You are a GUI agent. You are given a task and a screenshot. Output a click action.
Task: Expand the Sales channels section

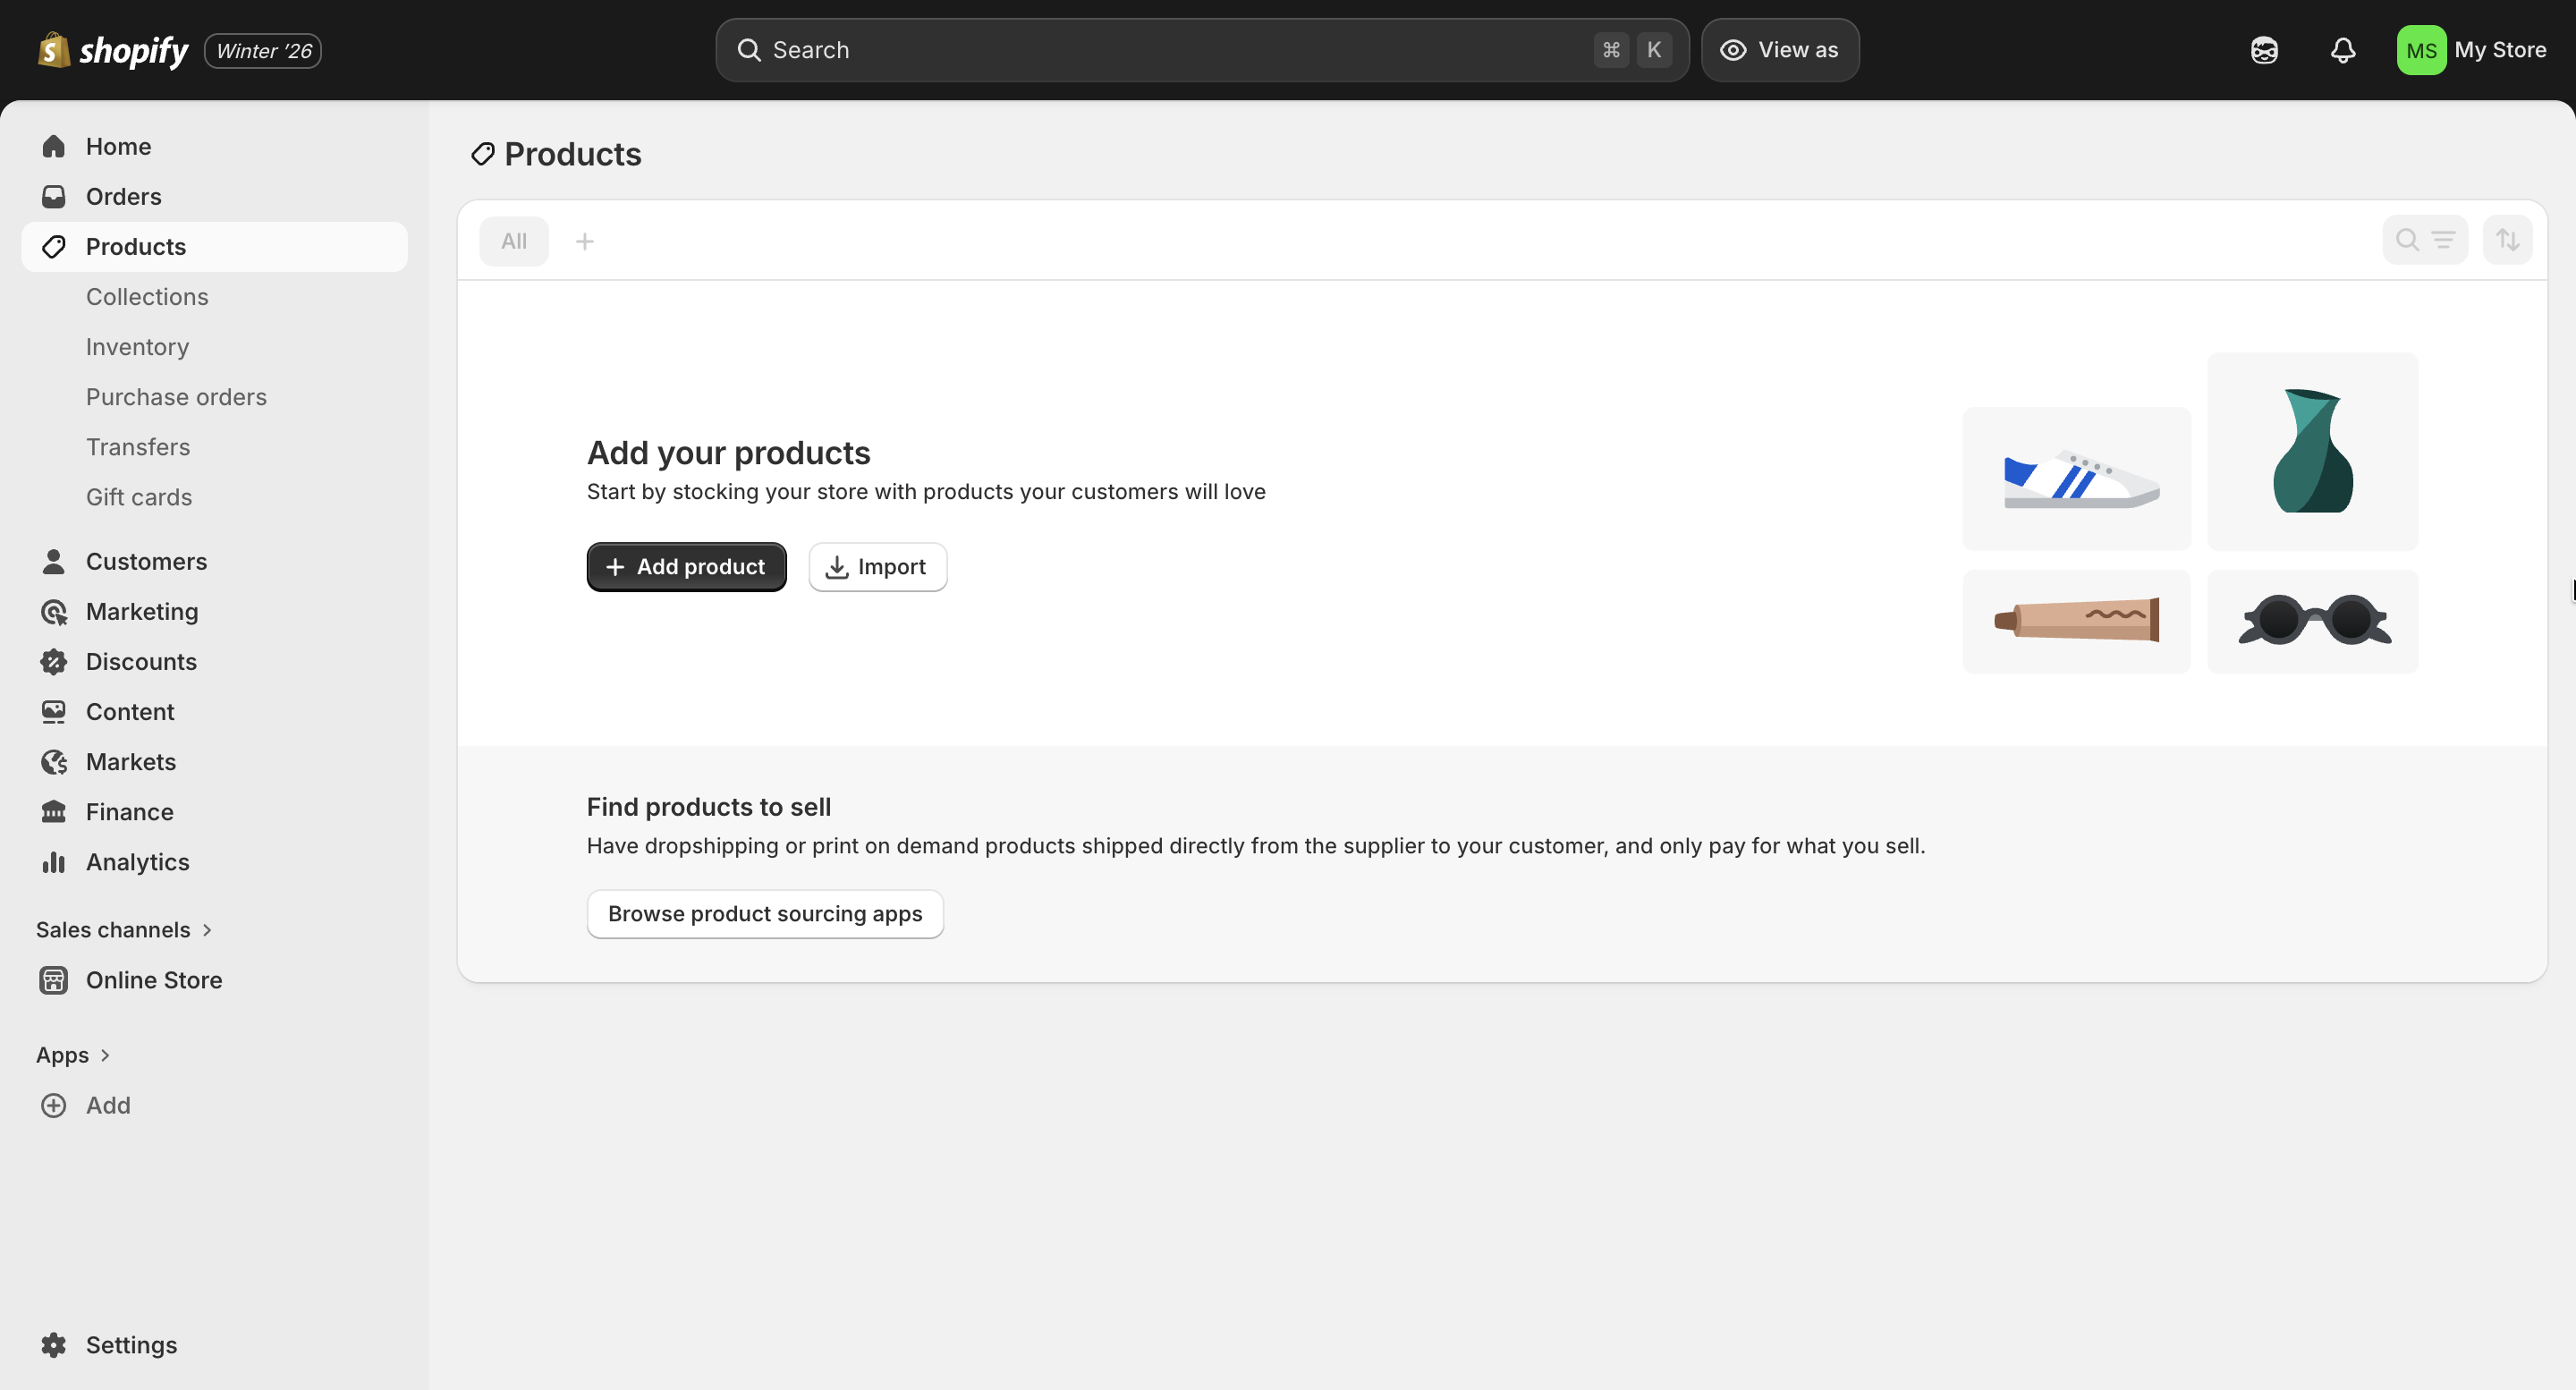(124, 930)
